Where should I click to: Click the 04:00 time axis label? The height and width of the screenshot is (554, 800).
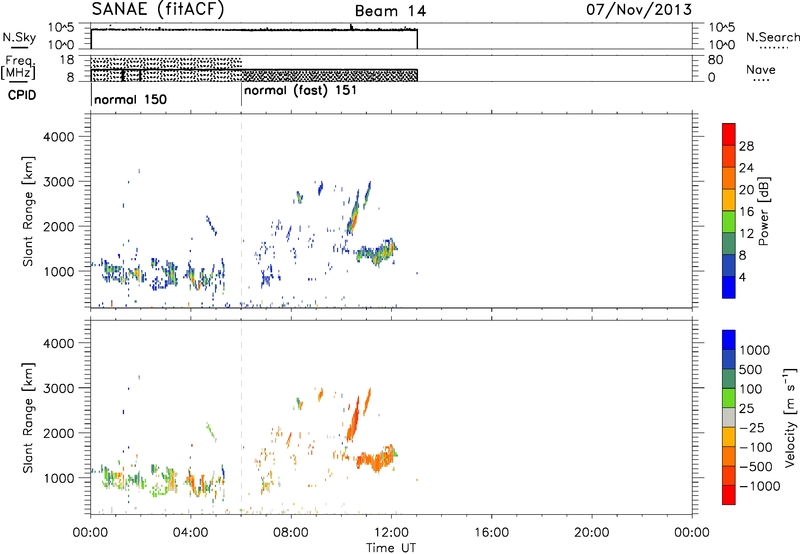(x=190, y=533)
